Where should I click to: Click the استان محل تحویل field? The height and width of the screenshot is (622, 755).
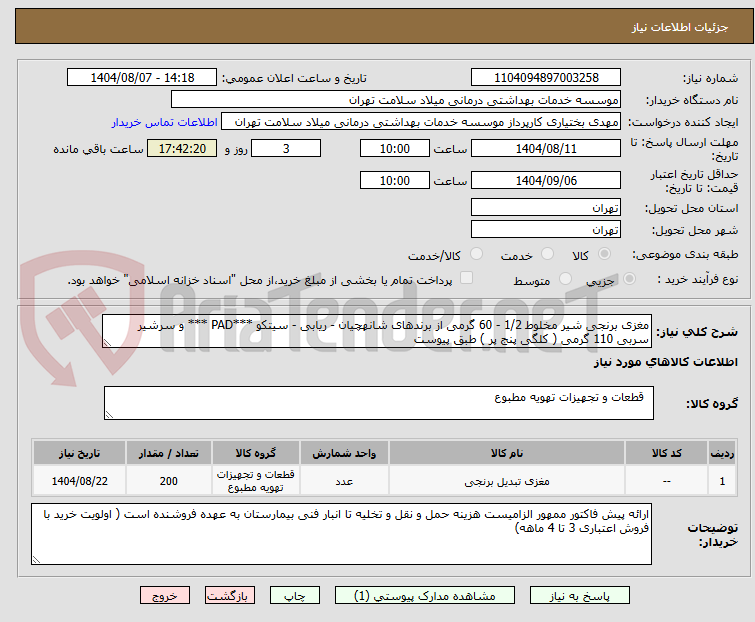click(545, 208)
